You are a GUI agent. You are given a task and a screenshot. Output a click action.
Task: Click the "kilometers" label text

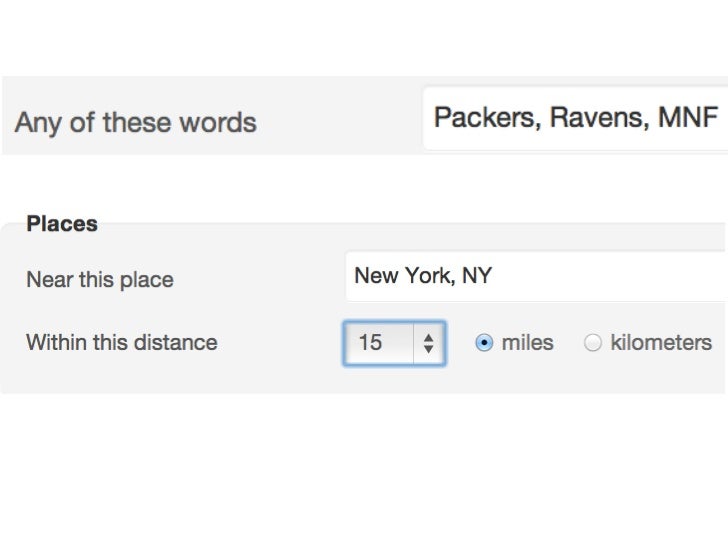[x=661, y=343]
